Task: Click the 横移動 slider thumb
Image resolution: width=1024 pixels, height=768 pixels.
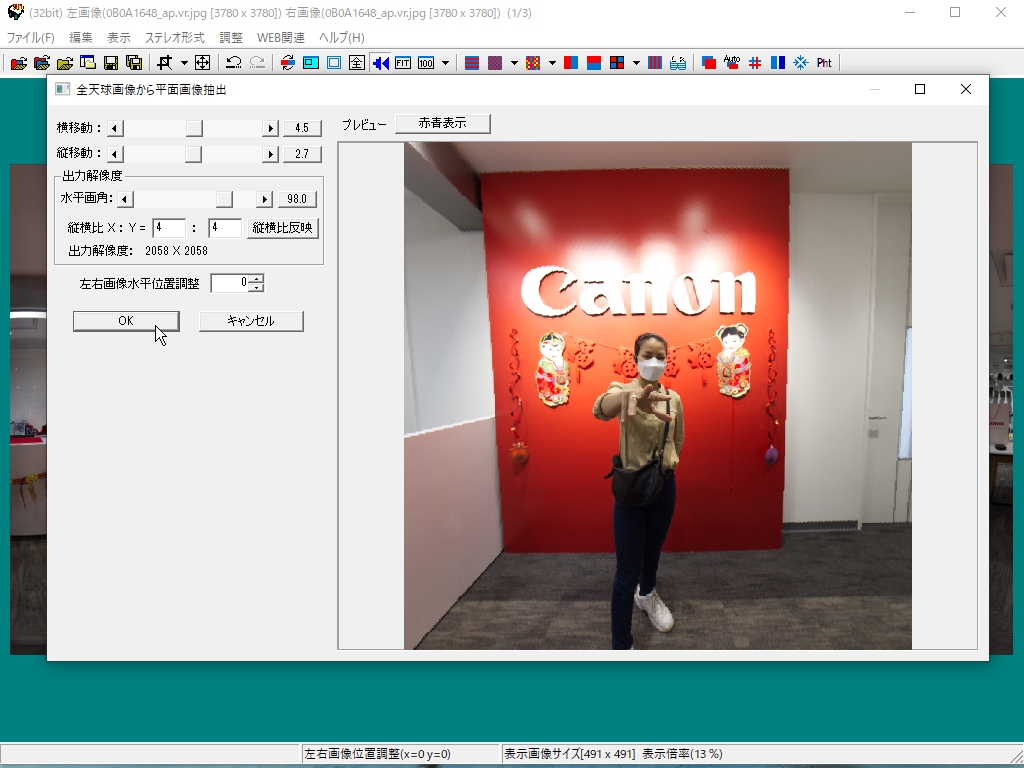Action: [x=194, y=128]
